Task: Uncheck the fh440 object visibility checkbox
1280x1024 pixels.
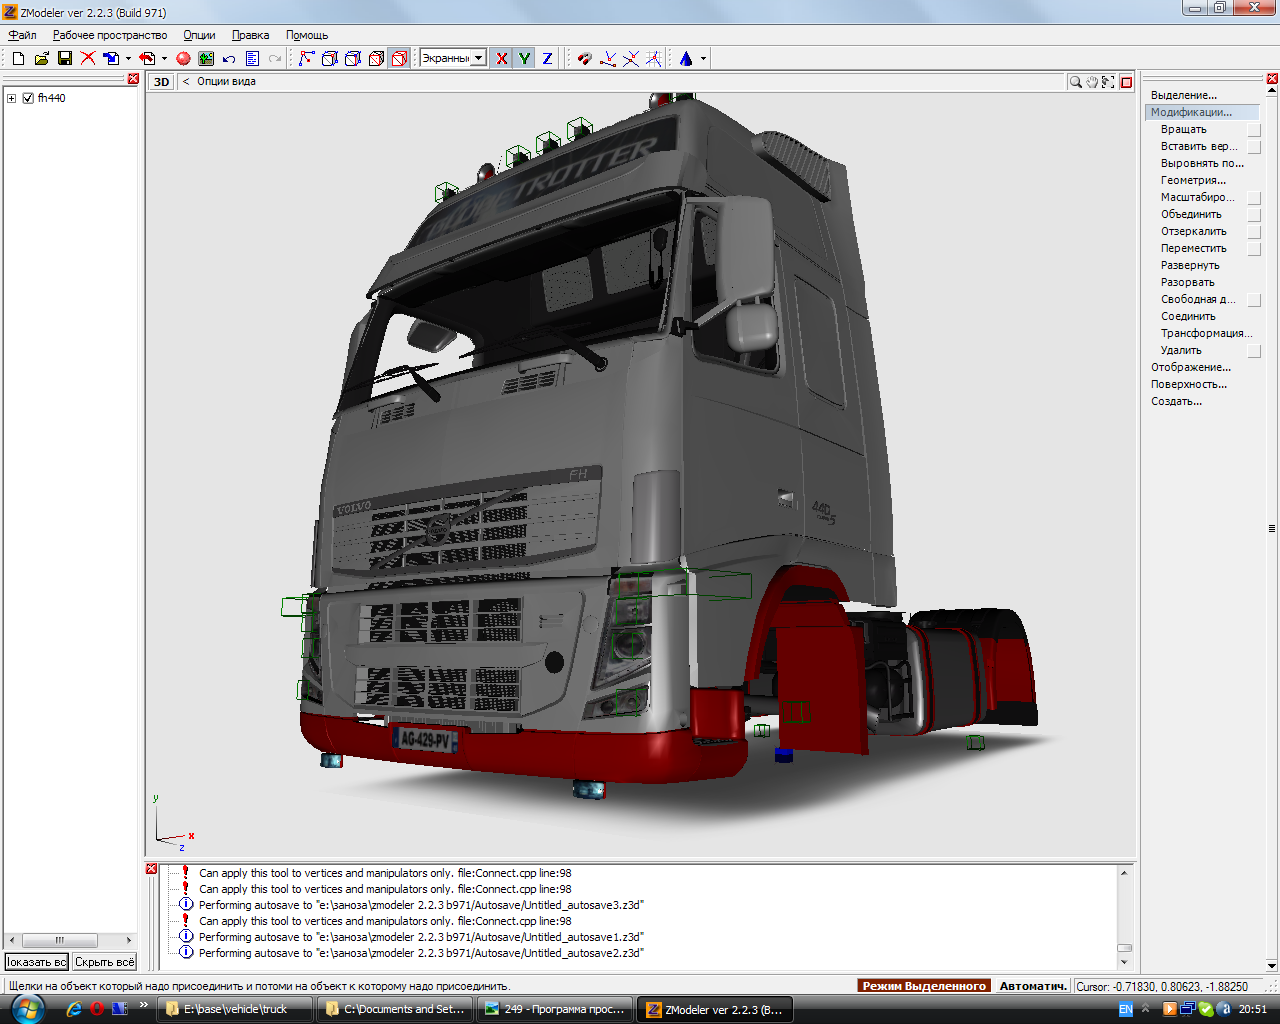Action: [x=28, y=98]
